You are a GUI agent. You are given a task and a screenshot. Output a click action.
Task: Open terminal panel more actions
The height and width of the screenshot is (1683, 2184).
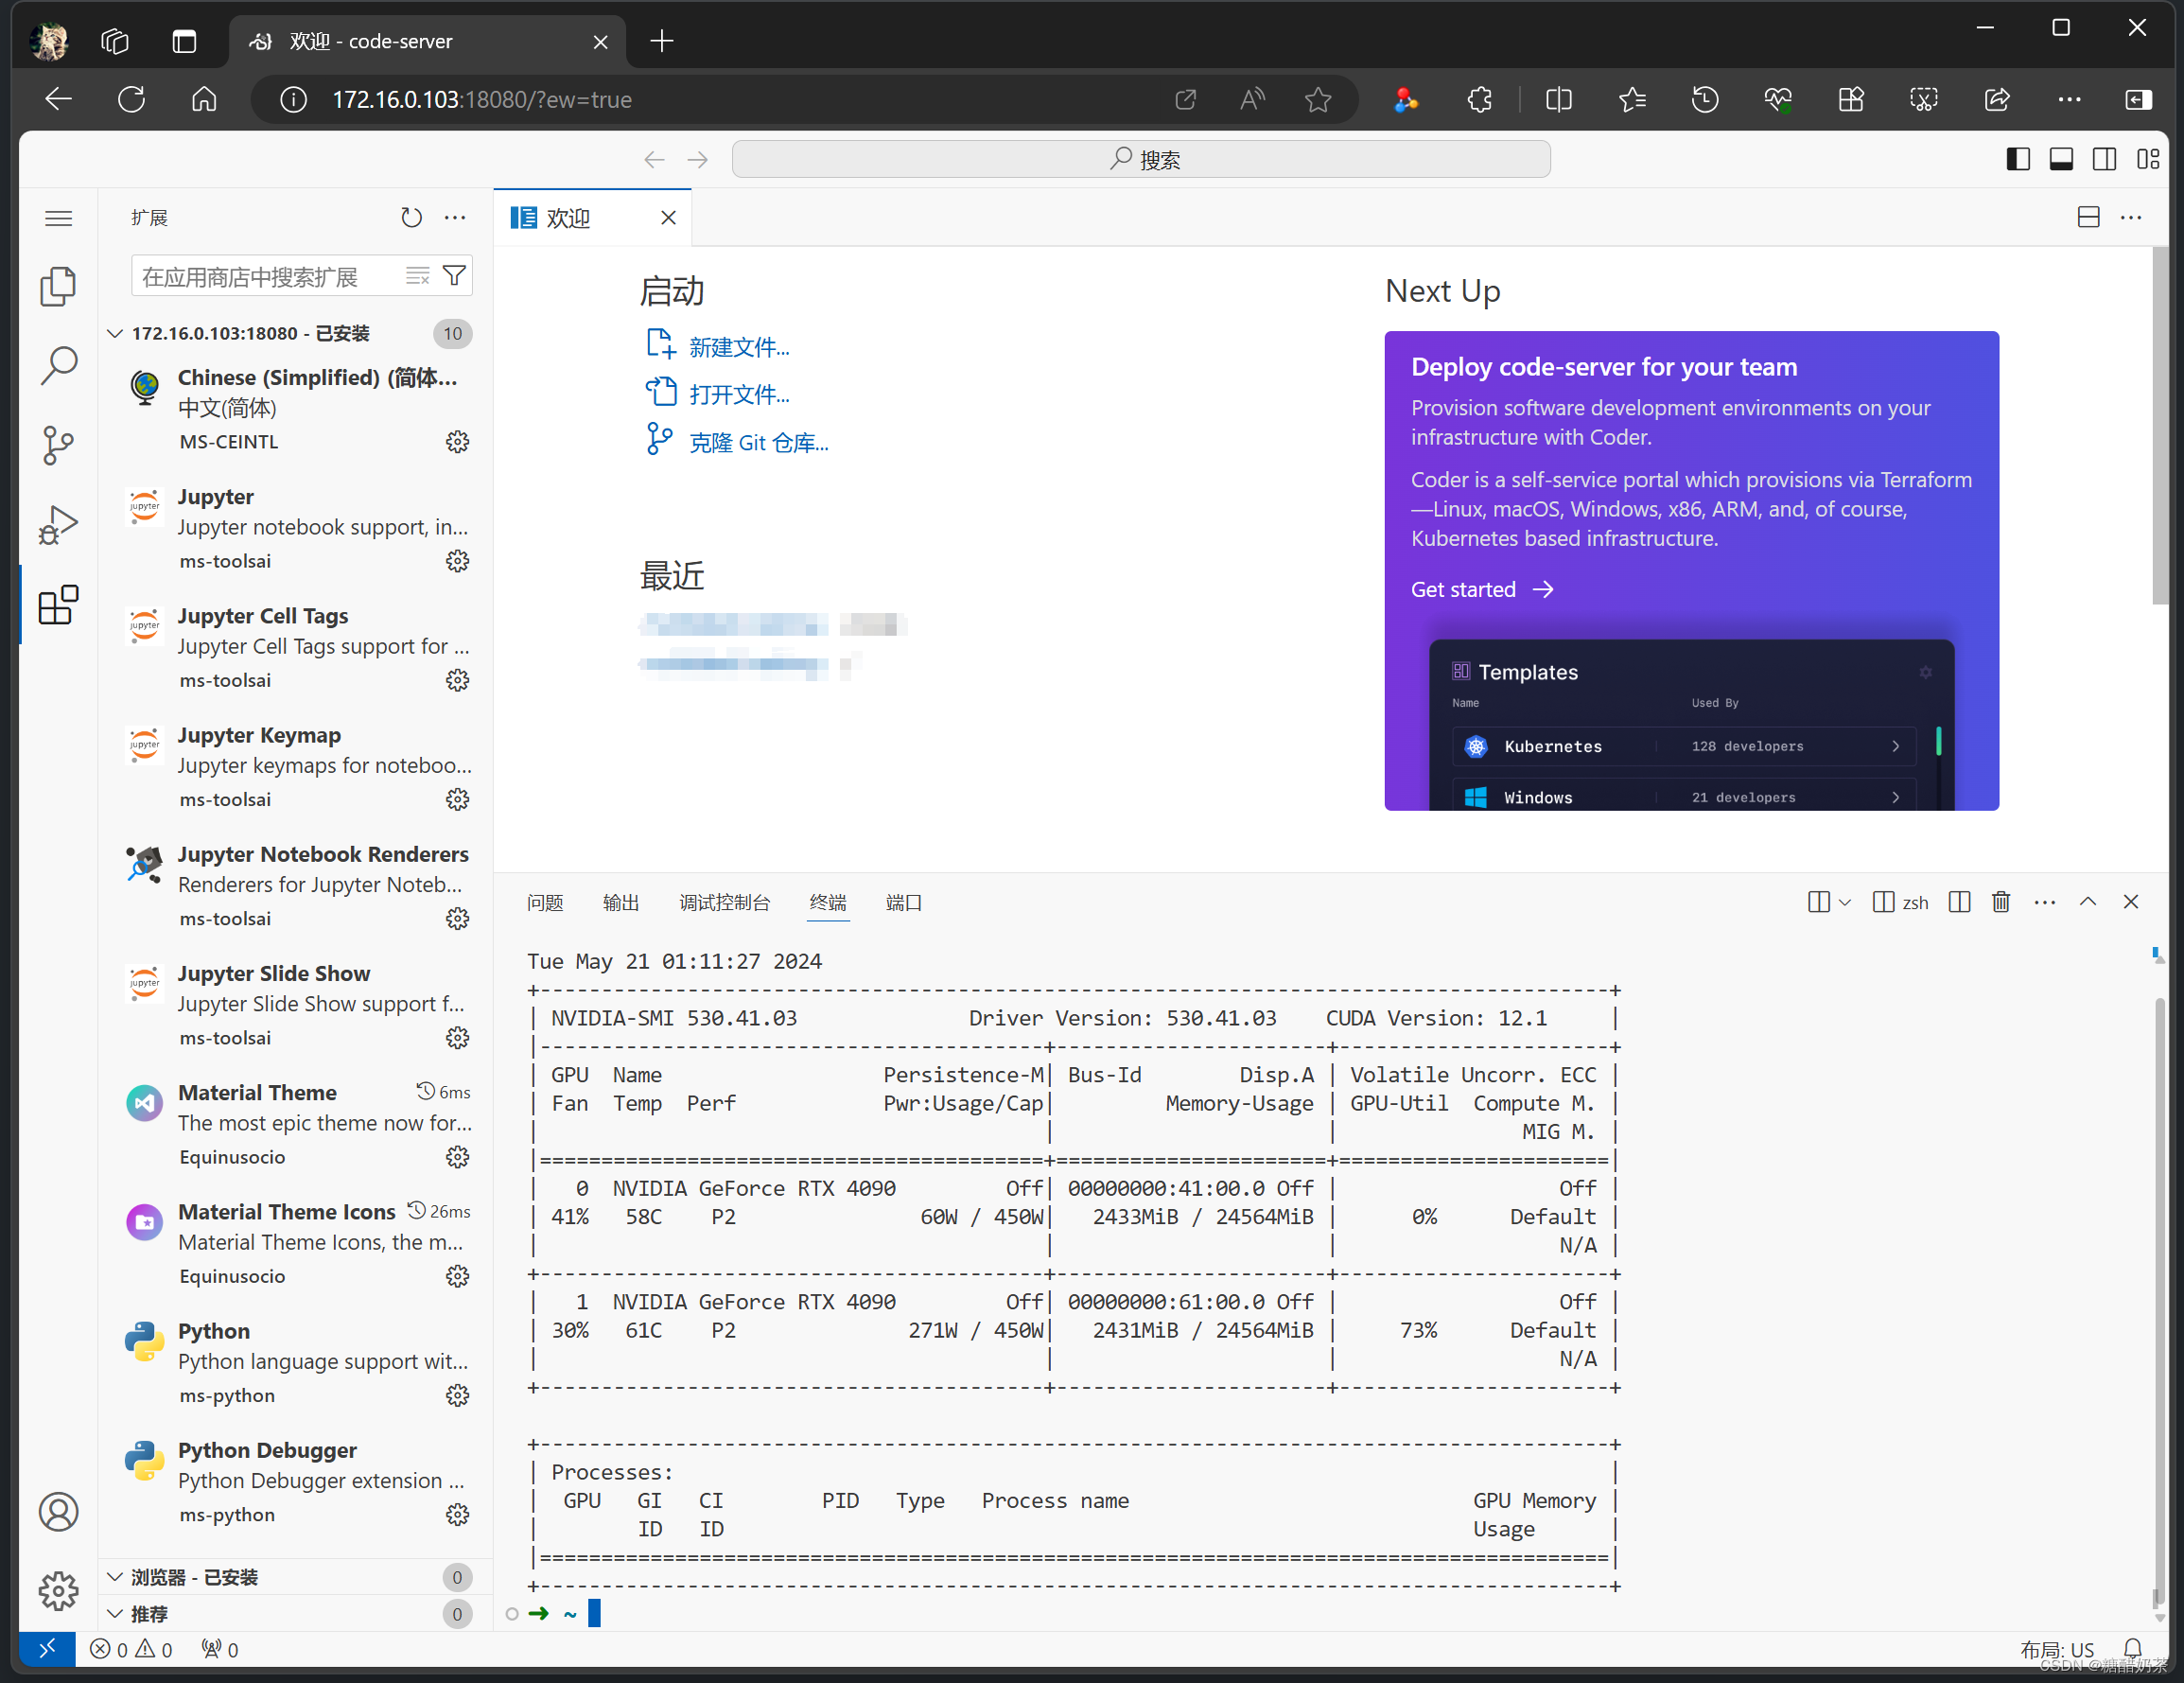(x=2045, y=902)
